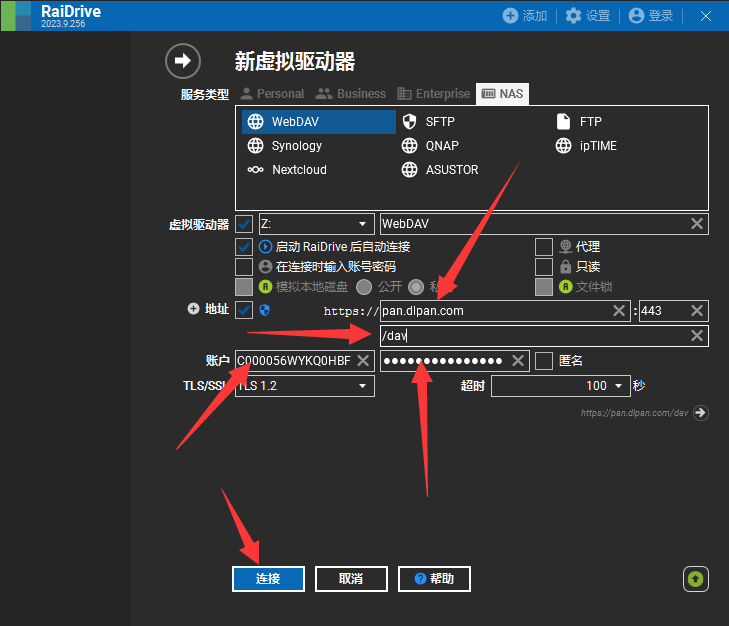Enable the 代理 proxy checkbox
The image size is (729, 626).
click(x=544, y=246)
